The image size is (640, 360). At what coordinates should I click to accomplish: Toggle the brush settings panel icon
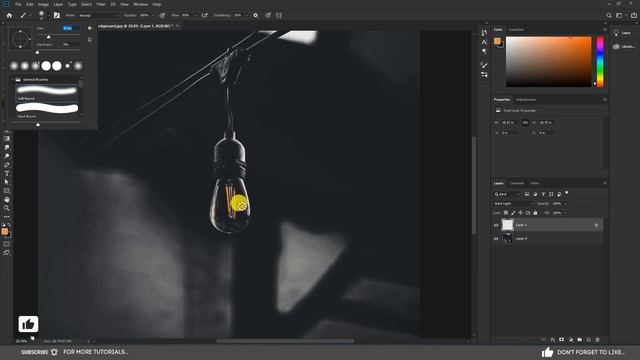[x=57, y=16]
